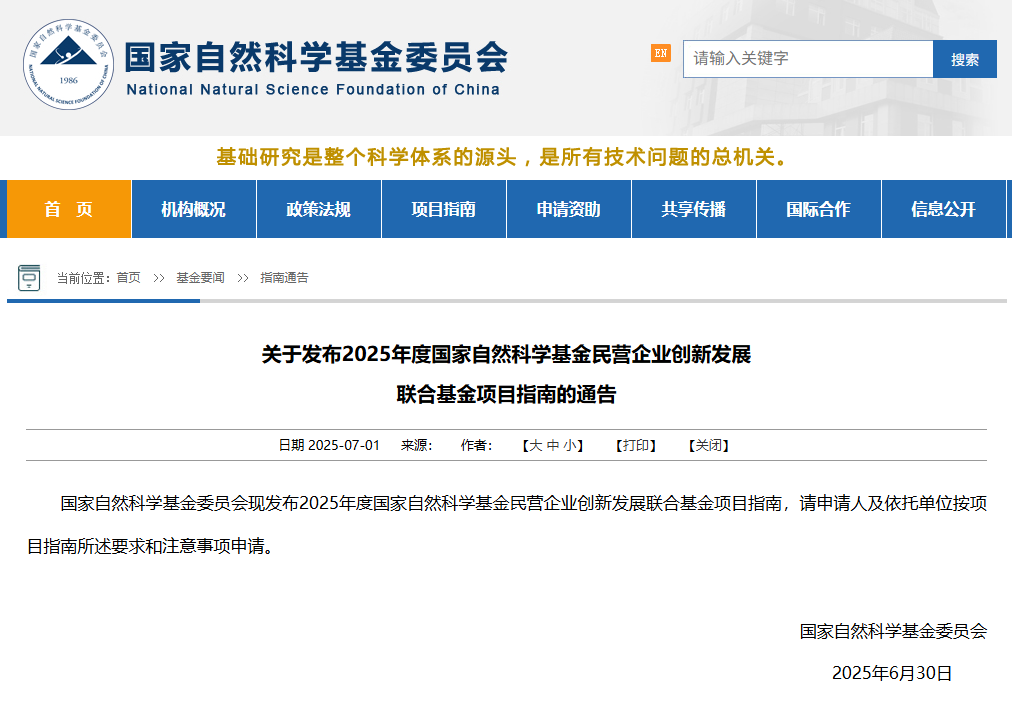Open the 首页 navigation tab
The image size is (1012, 705).
pyautogui.click(x=69, y=209)
